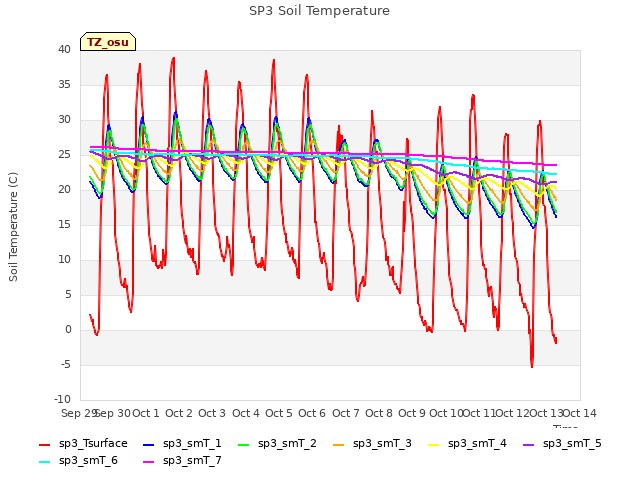
Task: Click the green sp3_smT_2 legend swatch
Action: tap(243, 444)
